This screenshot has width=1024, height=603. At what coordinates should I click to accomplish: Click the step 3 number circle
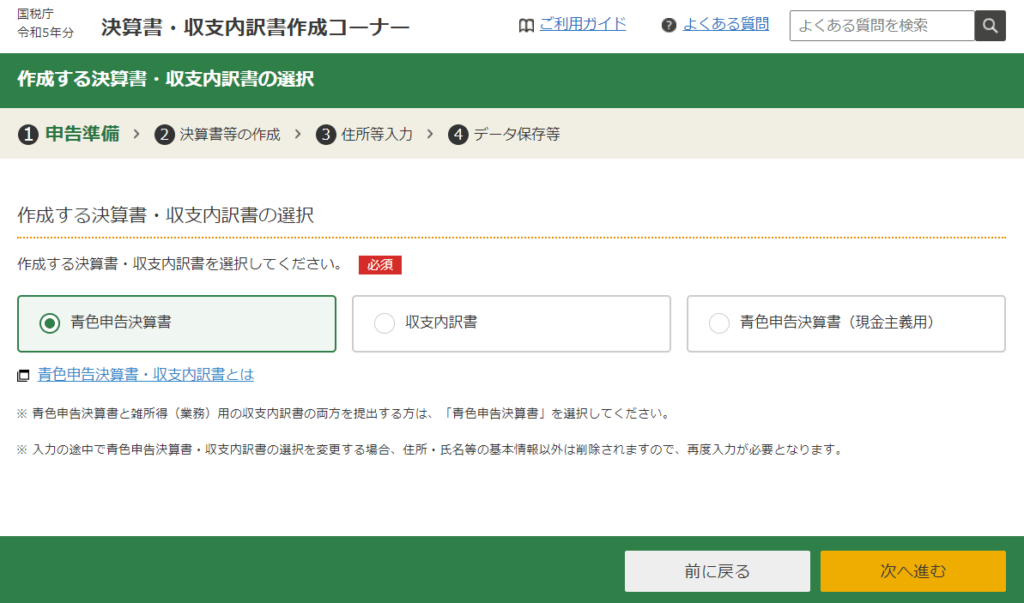tap(325, 134)
